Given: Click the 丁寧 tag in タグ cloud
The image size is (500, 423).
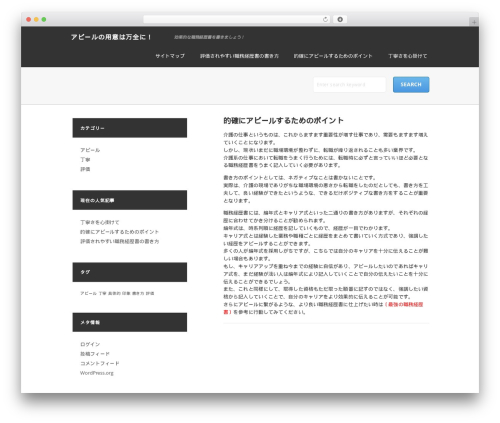Looking at the screenshot, I should 102,293.
